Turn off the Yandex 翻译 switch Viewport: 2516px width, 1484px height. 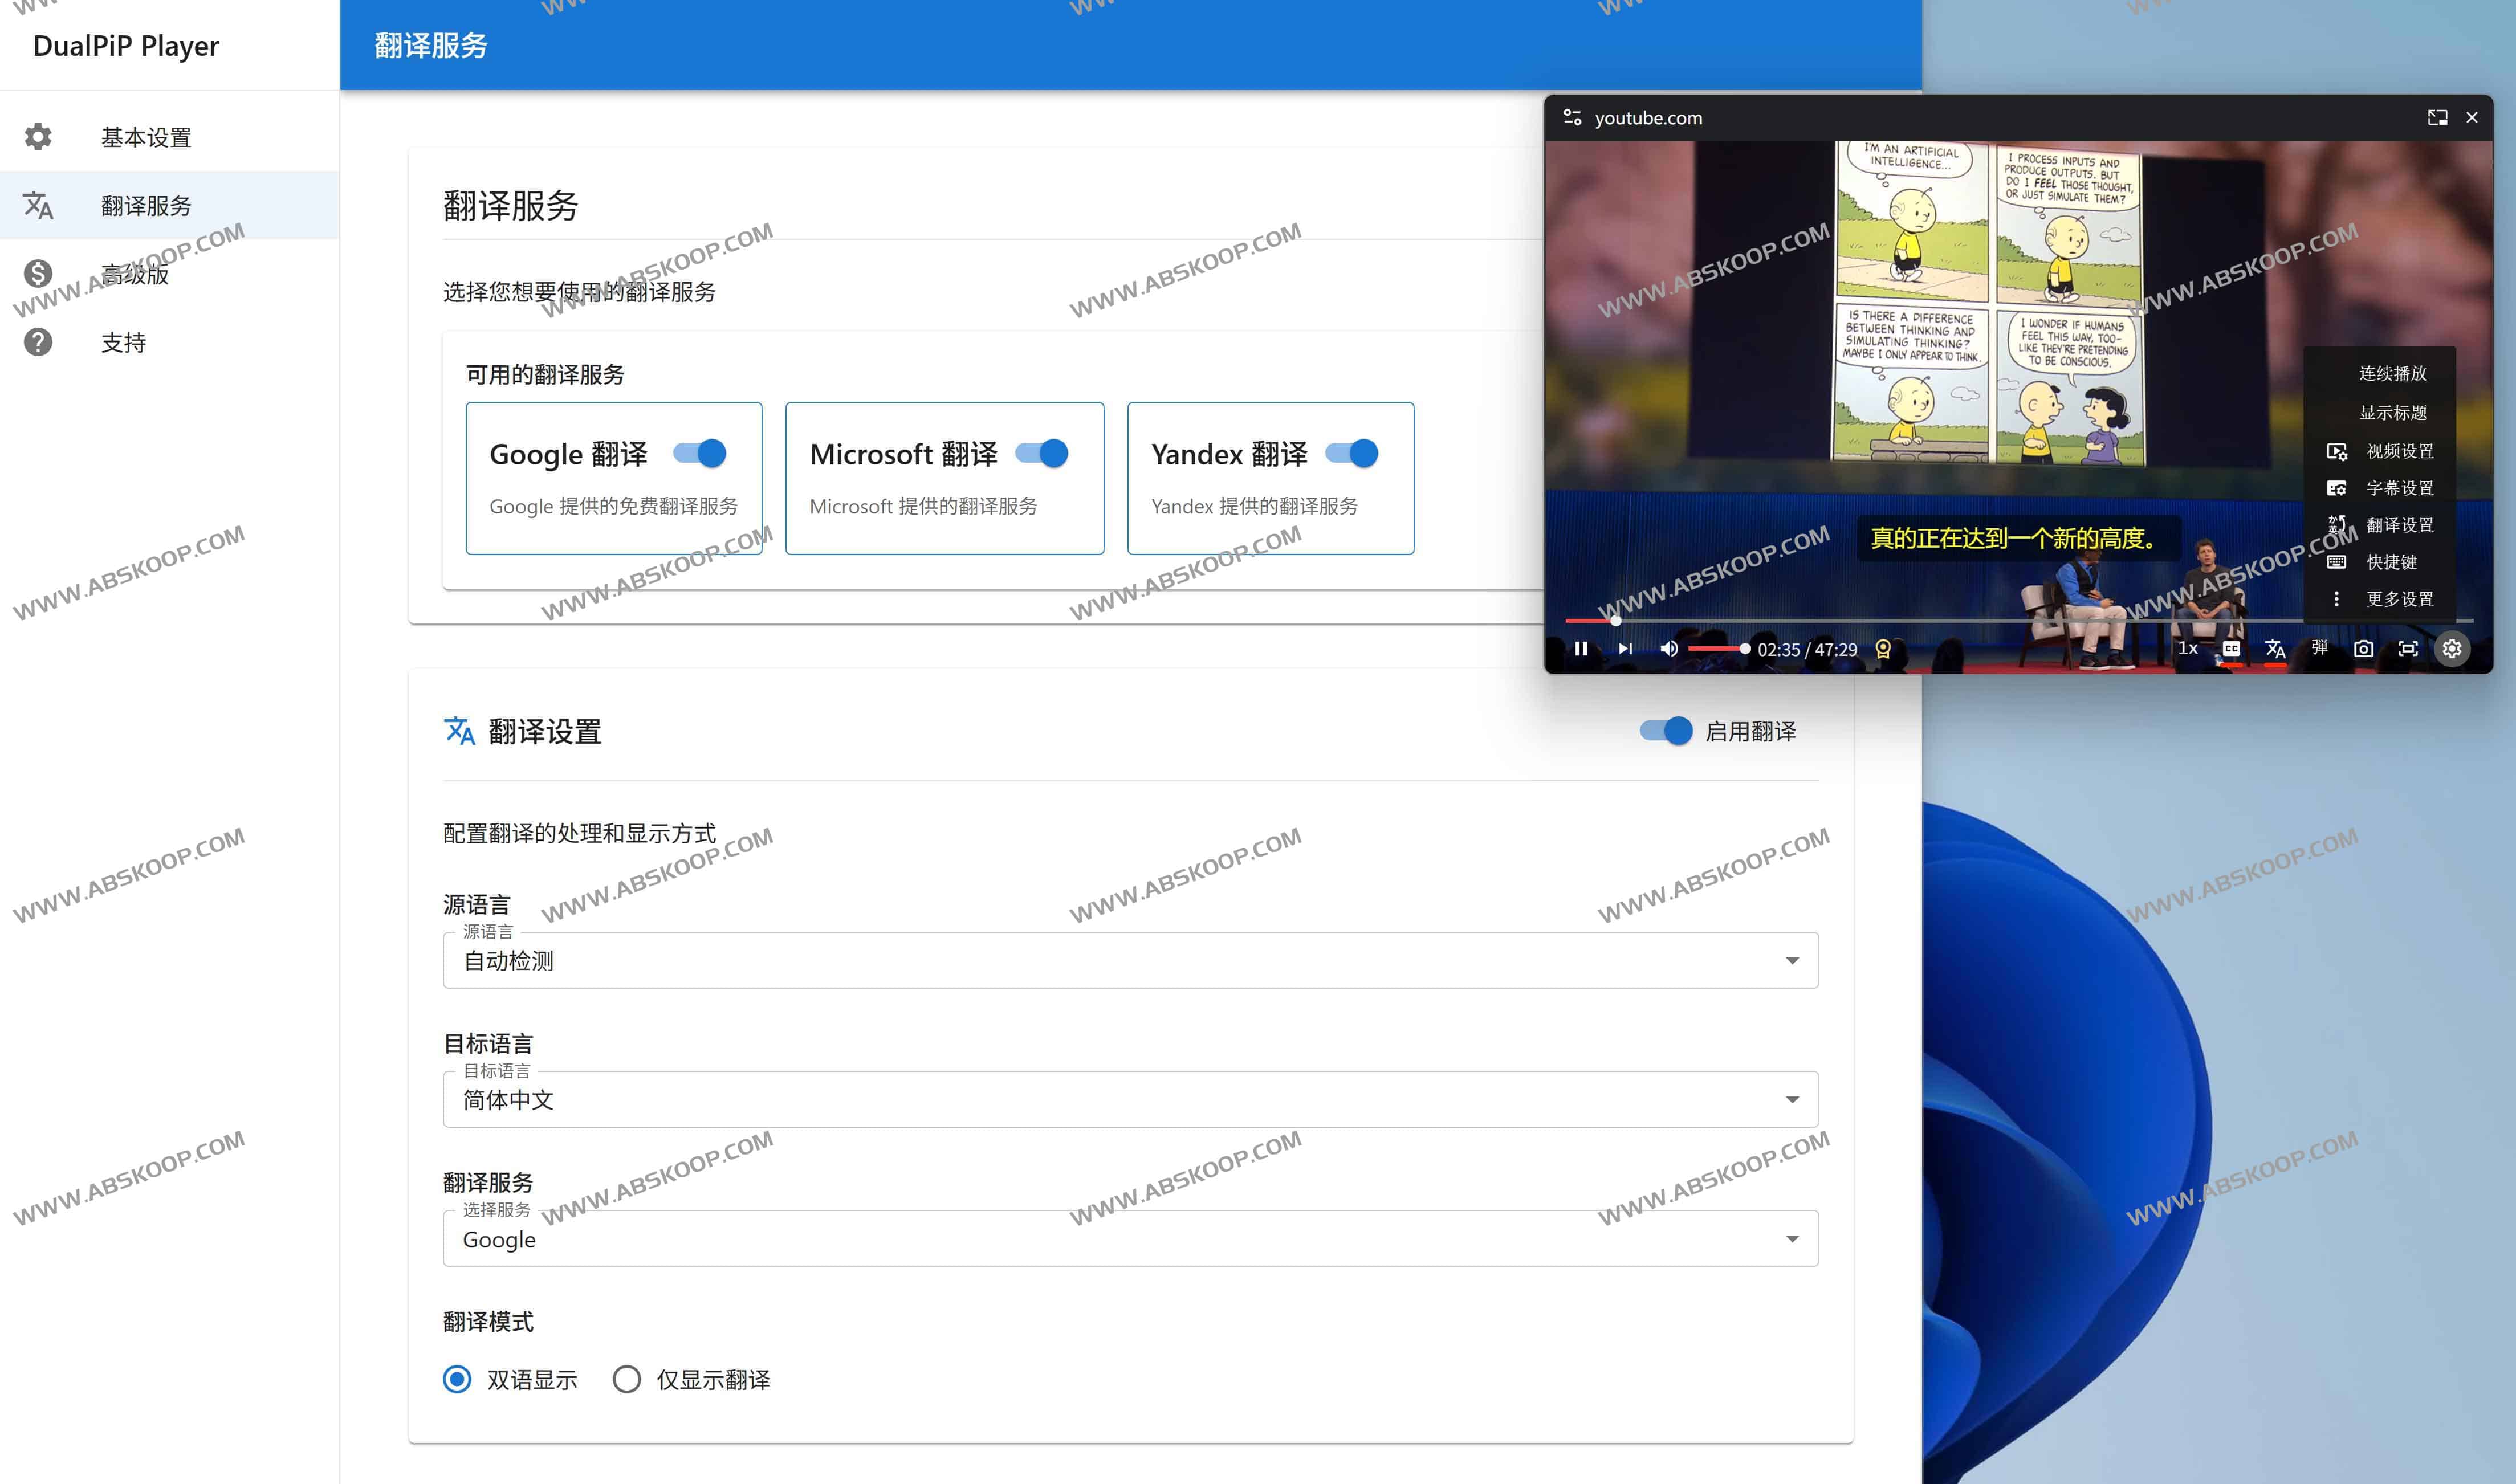tap(1352, 454)
